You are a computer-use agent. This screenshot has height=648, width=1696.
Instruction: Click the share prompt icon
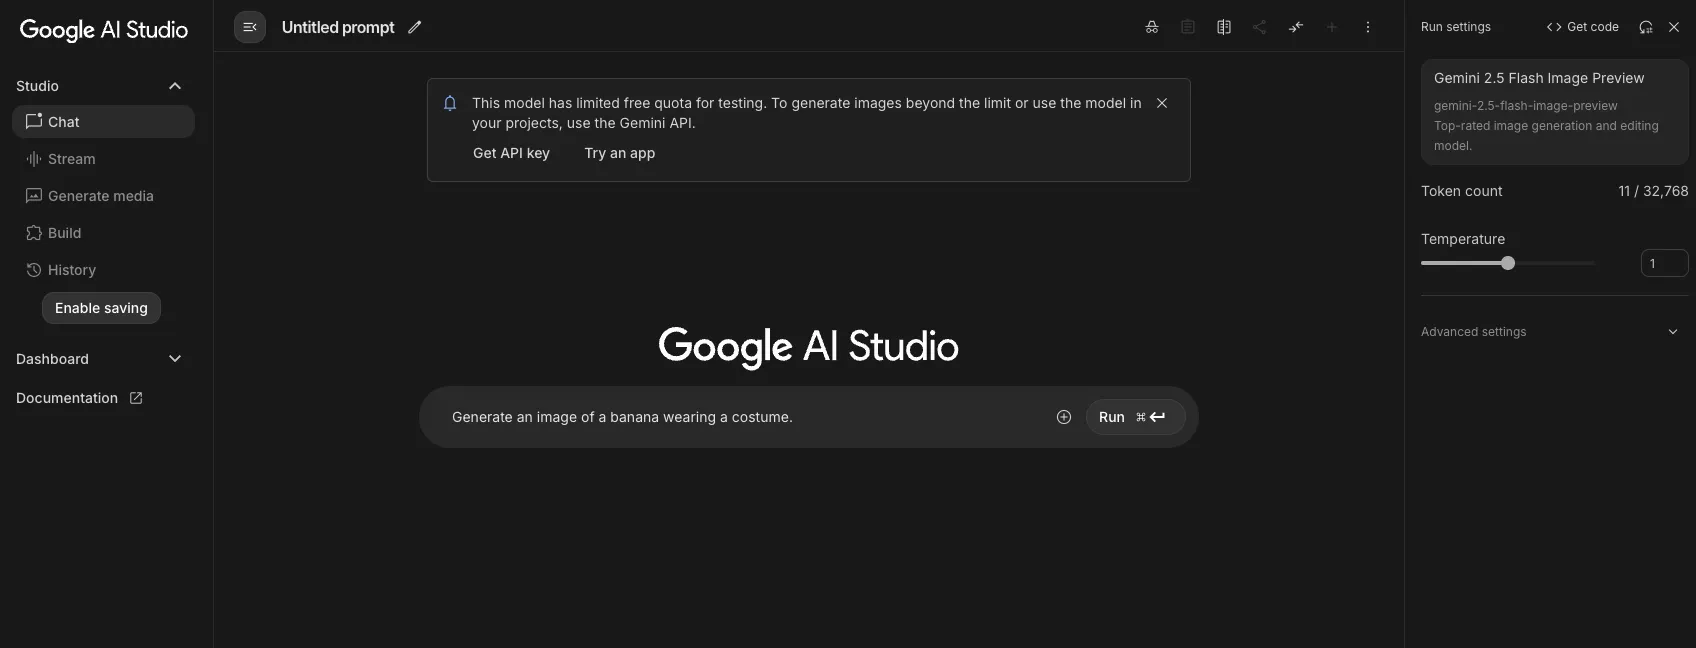click(x=1260, y=27)
